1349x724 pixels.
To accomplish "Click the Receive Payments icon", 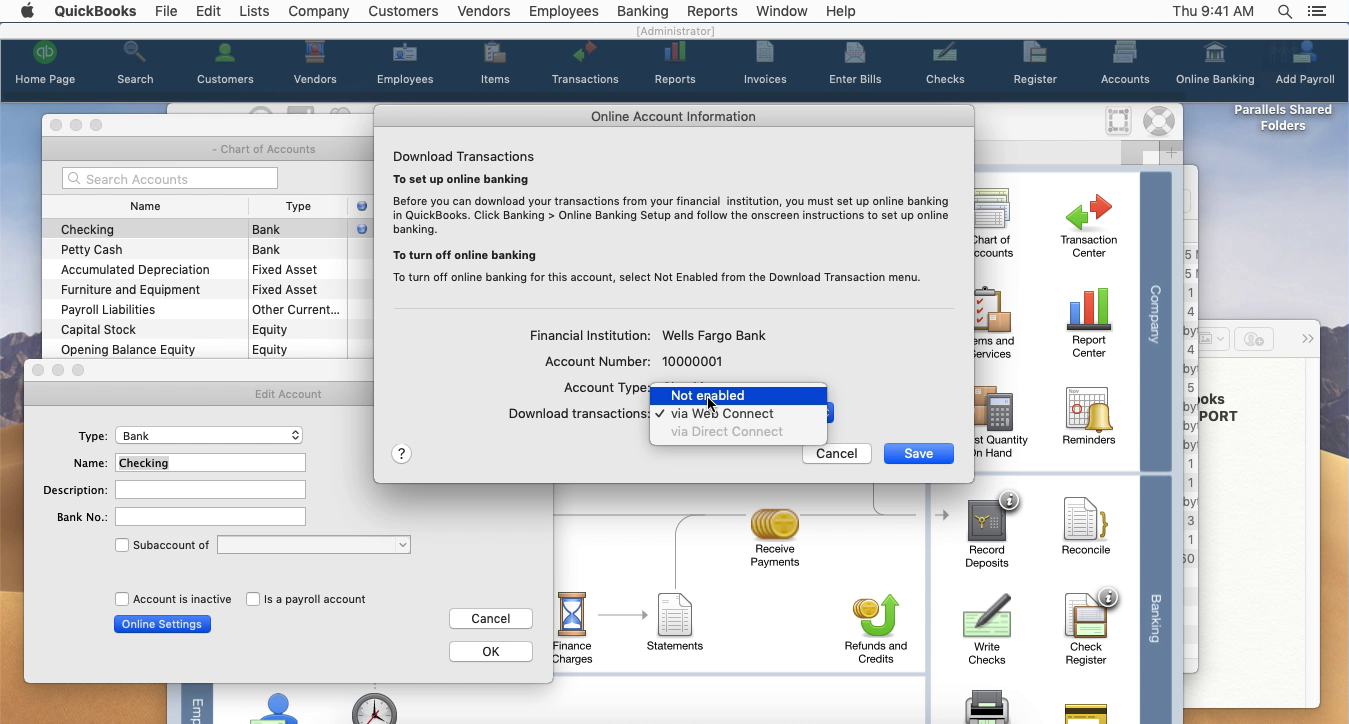I will [775, 538].
